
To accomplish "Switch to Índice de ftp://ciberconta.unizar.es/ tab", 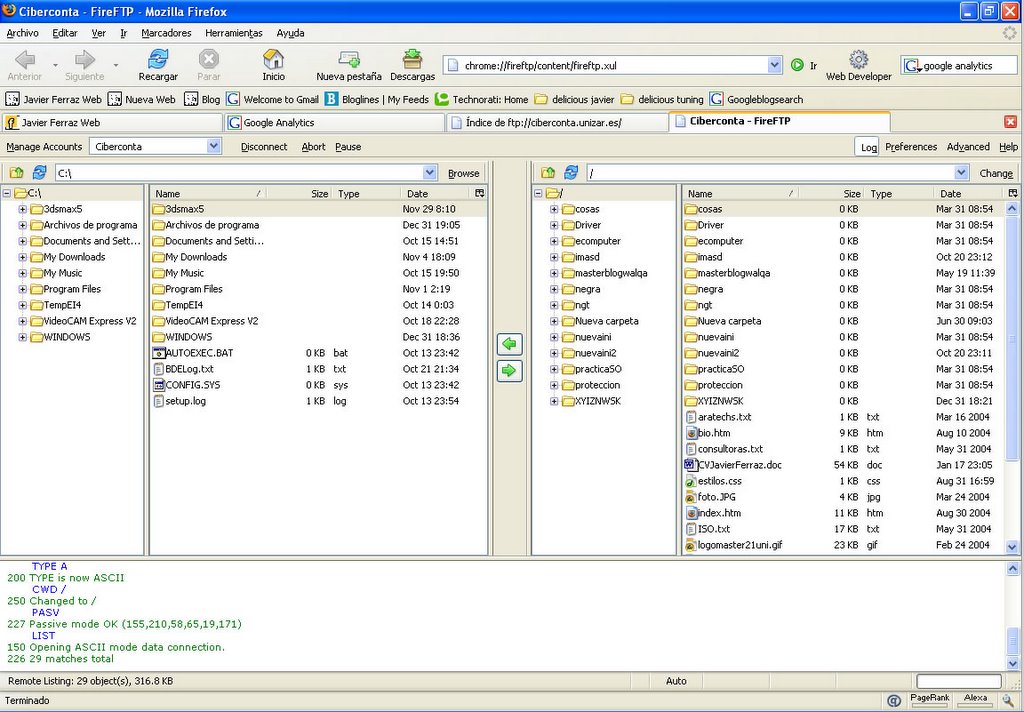I will click(x=557, y=122).
